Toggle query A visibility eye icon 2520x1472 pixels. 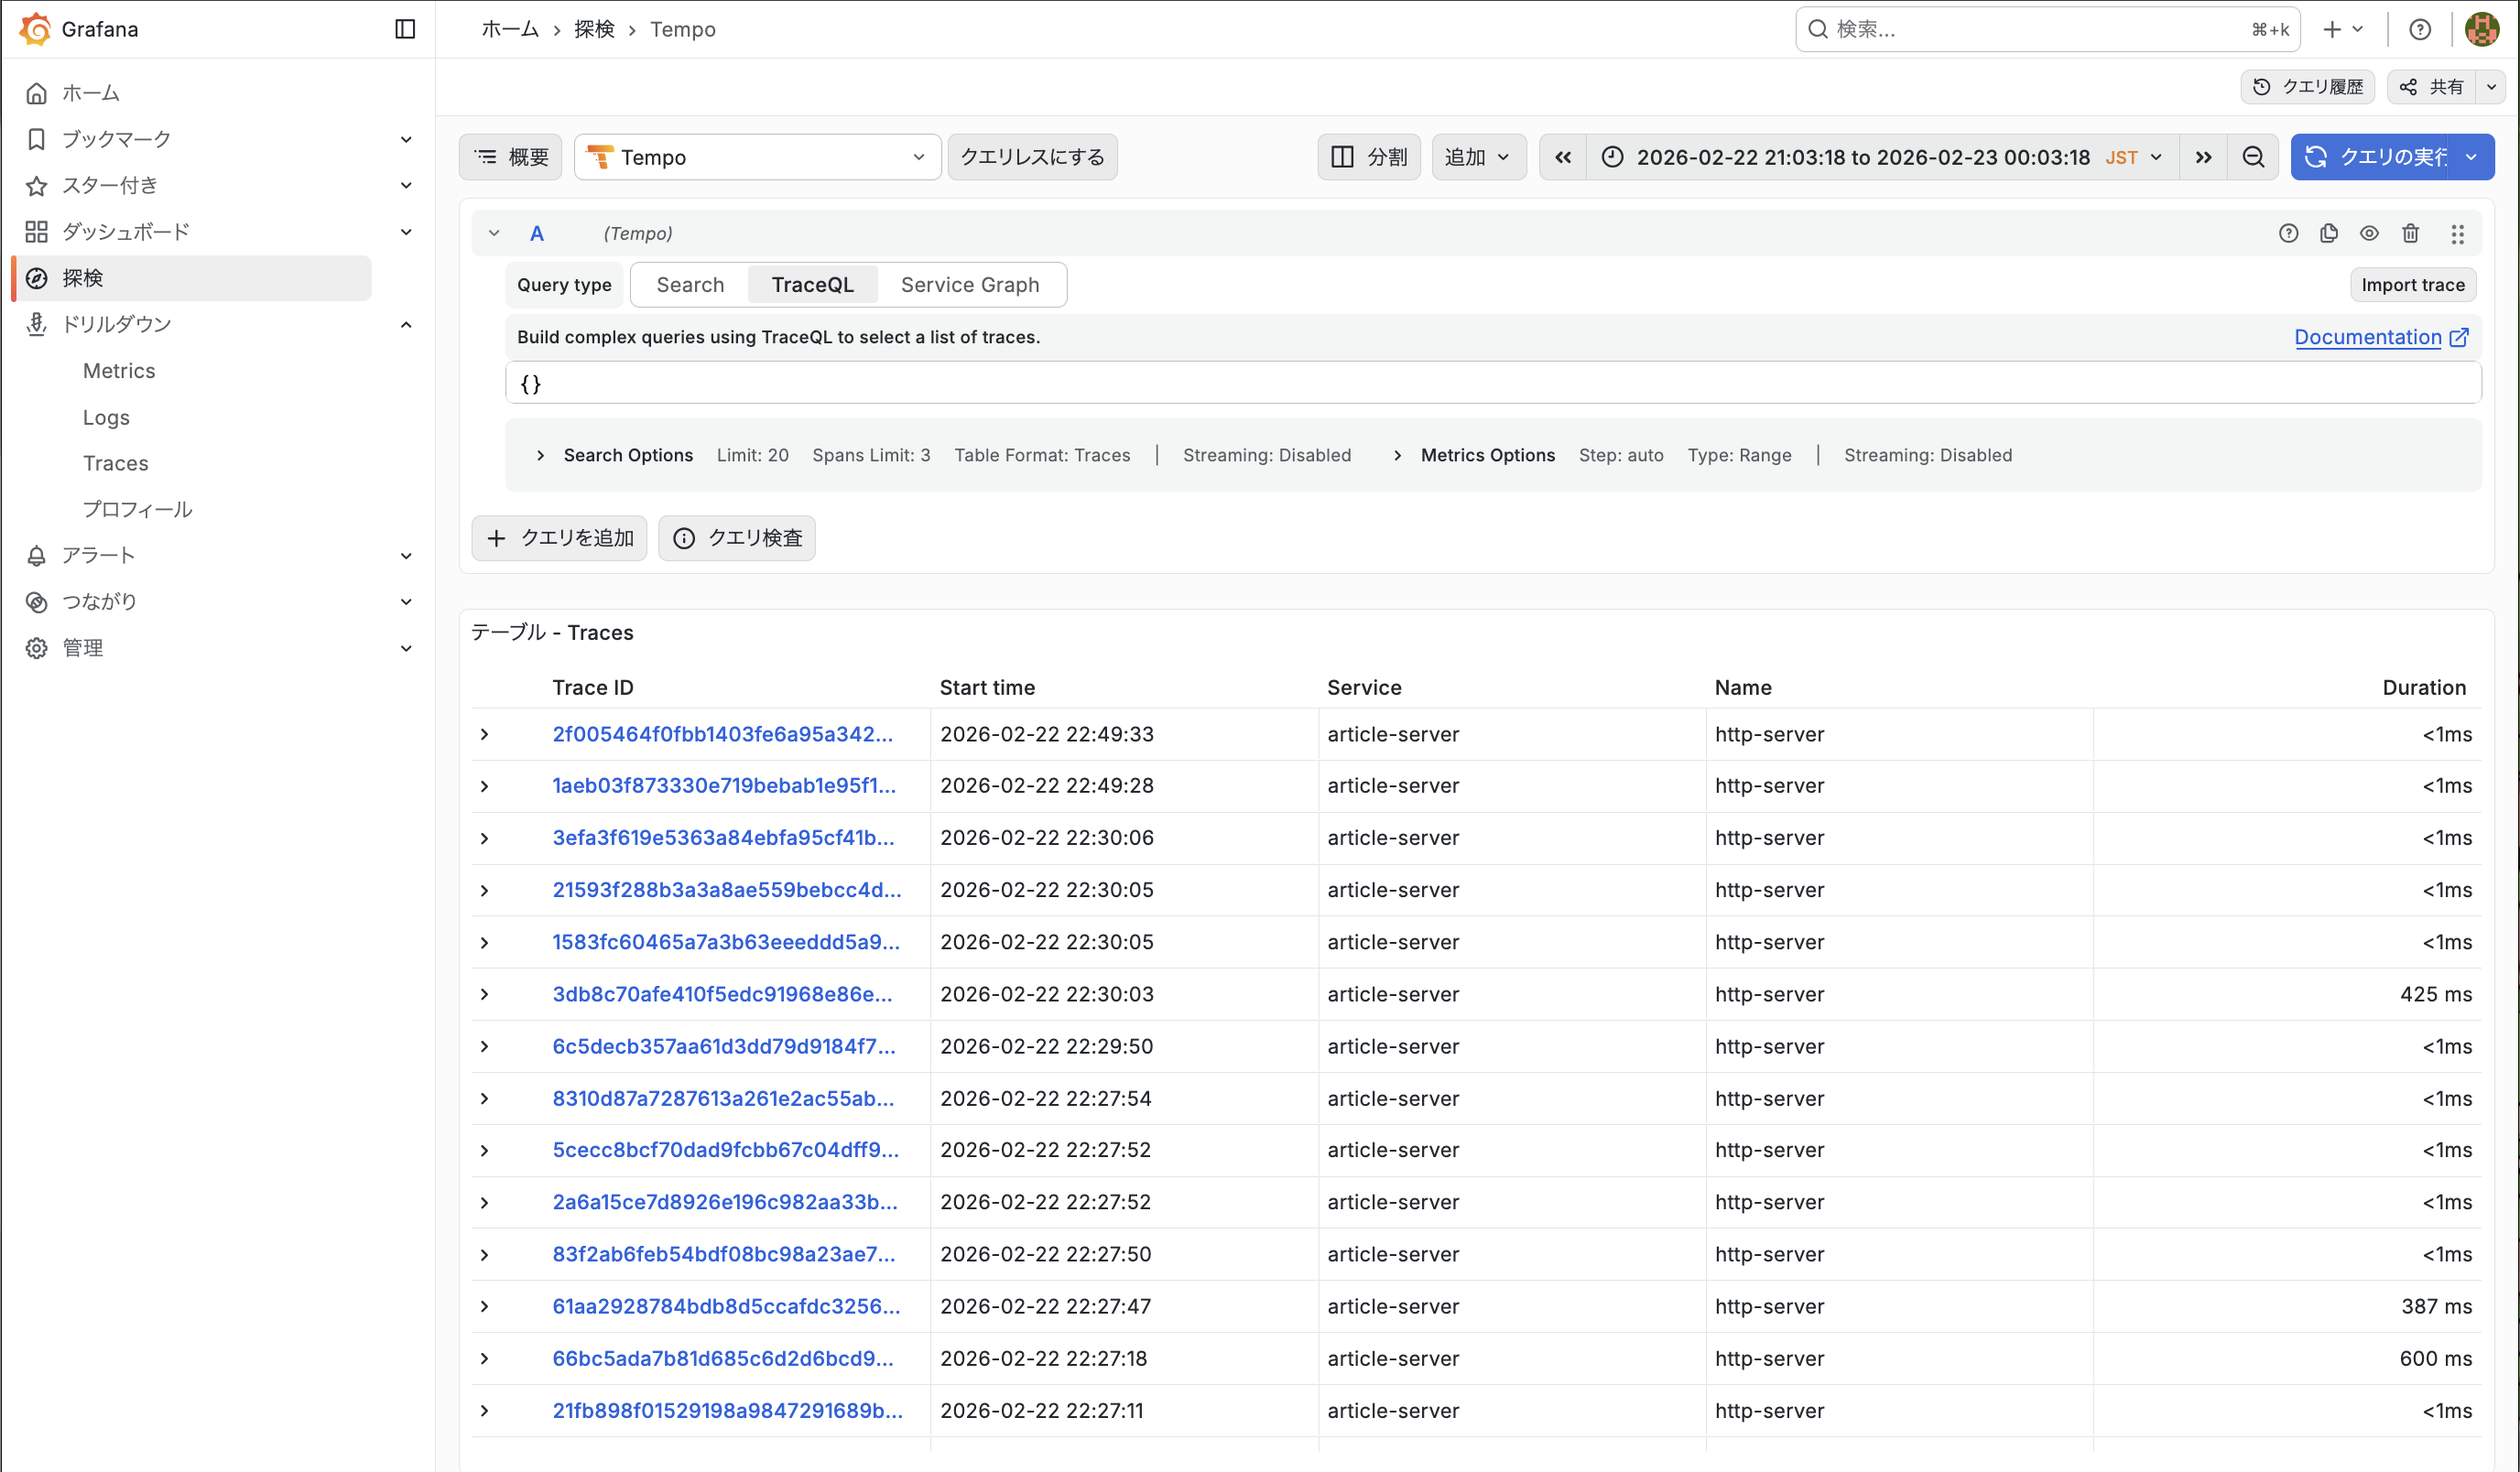click(2369, 233)
